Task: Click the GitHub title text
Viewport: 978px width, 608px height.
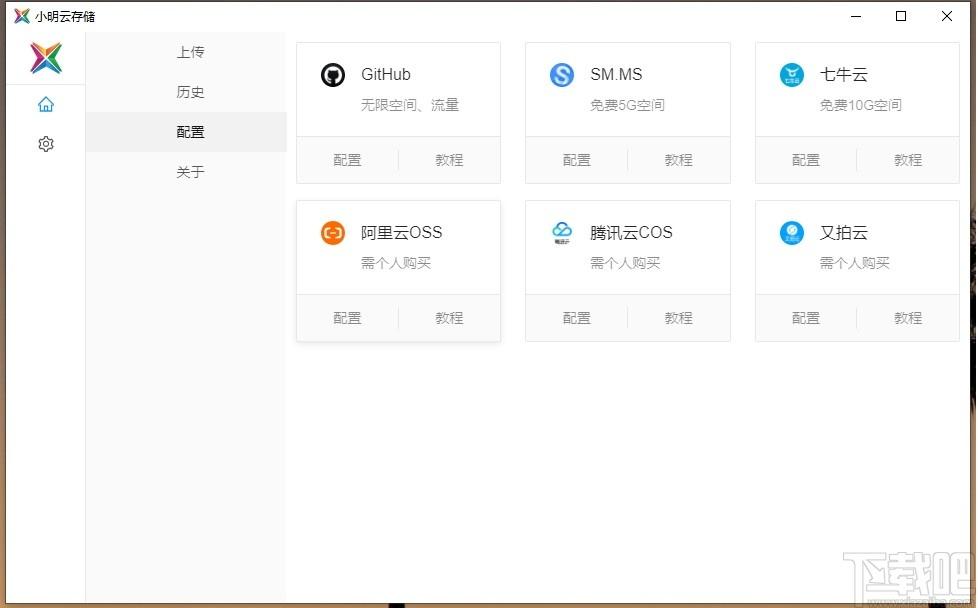Action: pyautogui.click(x=386, y=74)
